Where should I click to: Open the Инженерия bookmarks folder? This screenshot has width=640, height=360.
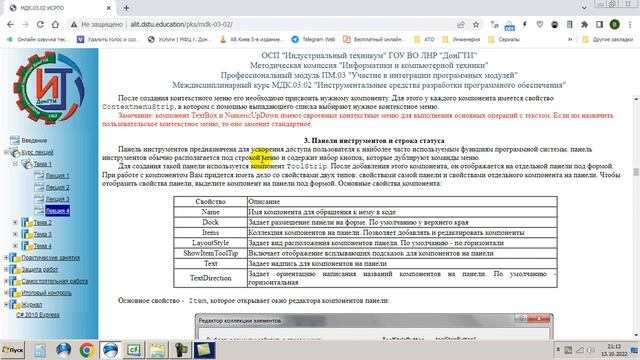(x=461, y=40)
